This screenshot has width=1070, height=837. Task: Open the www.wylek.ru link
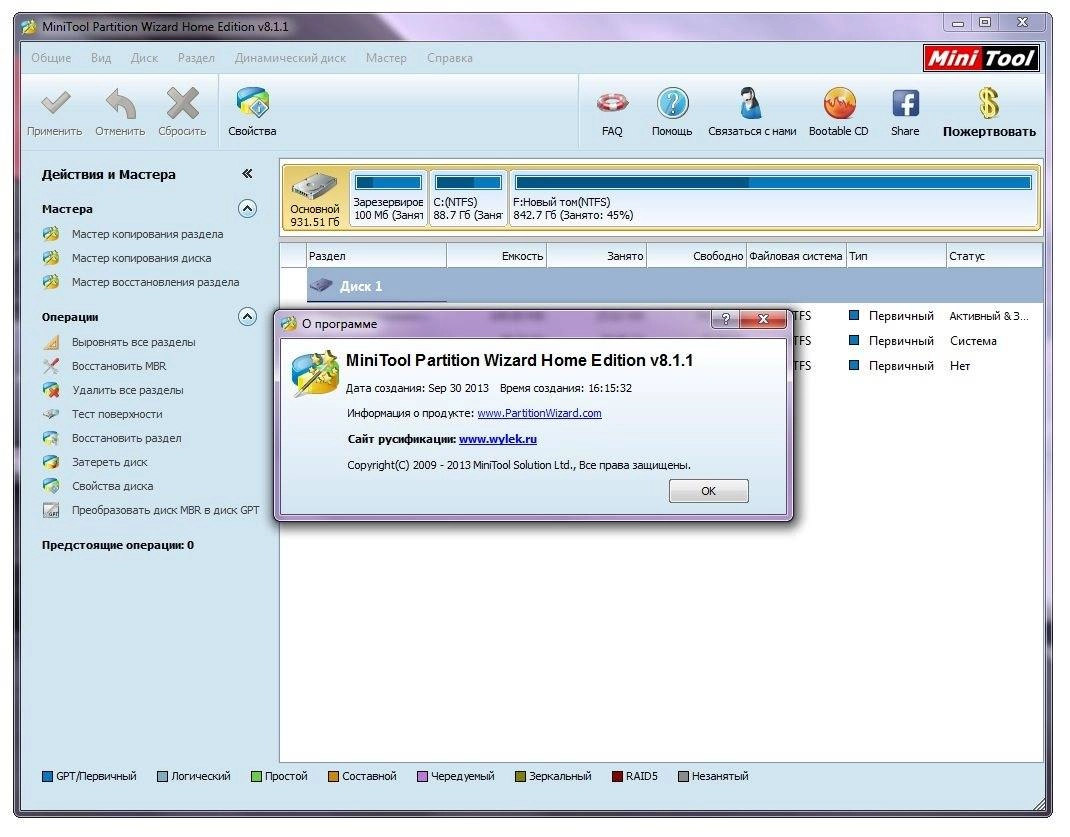coord(497,439)
